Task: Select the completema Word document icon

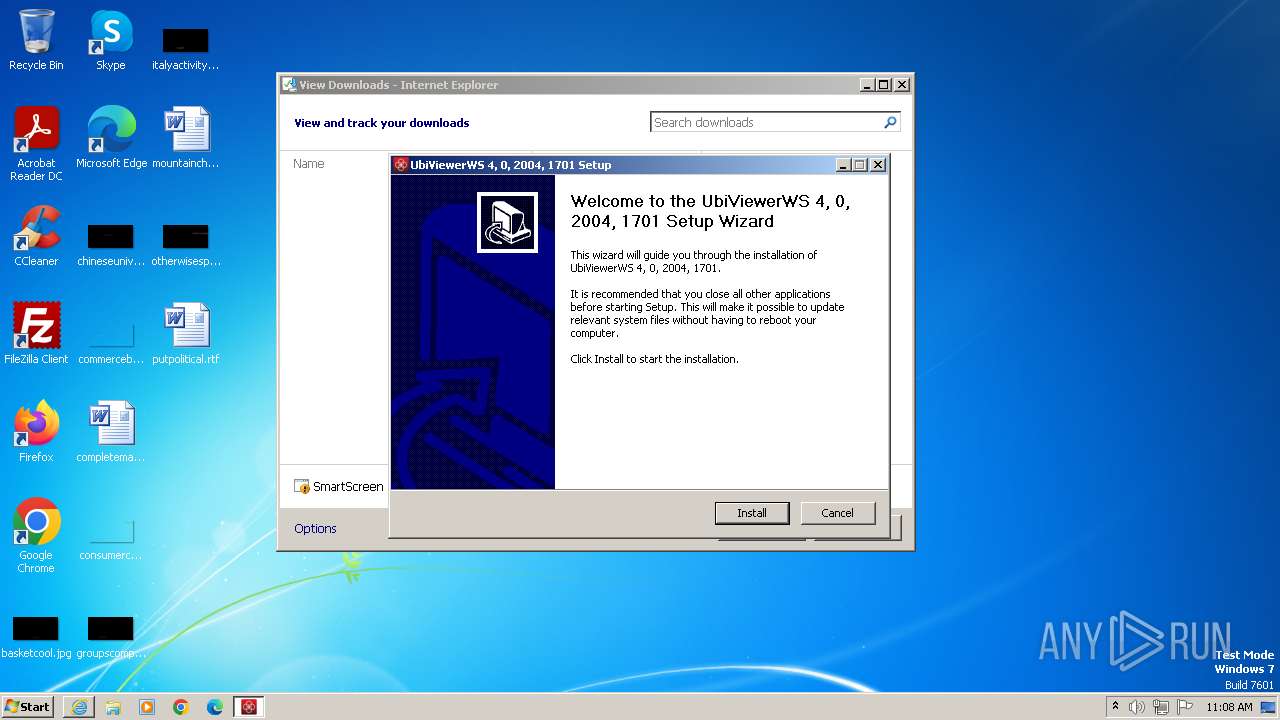Action: (111, 431)
